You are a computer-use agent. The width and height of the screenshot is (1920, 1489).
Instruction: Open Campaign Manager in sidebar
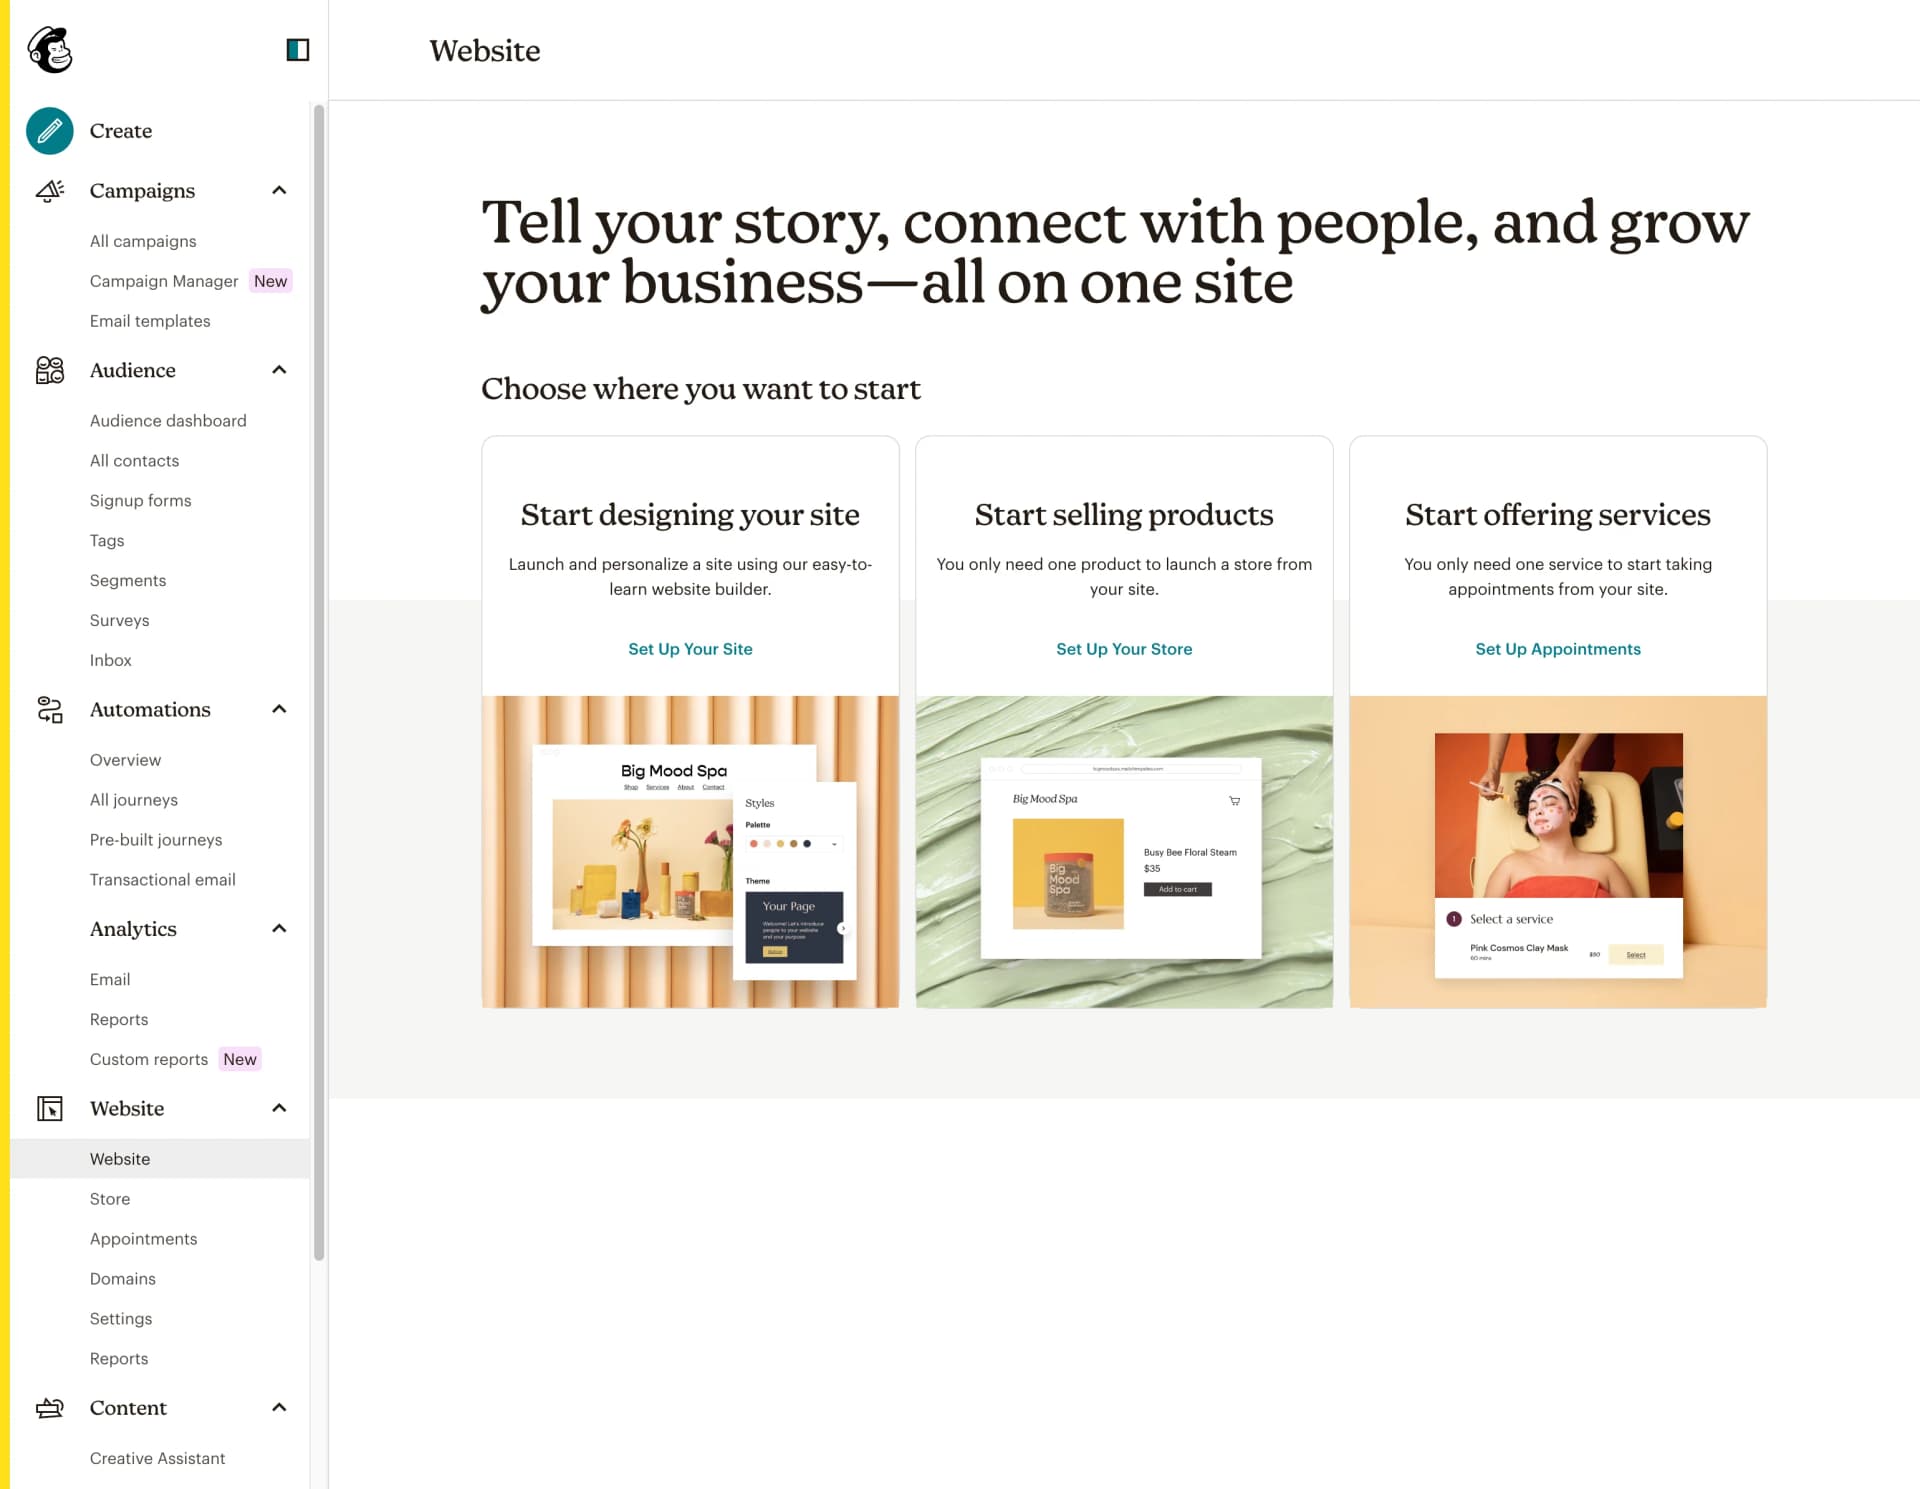(x=164, y=281)
